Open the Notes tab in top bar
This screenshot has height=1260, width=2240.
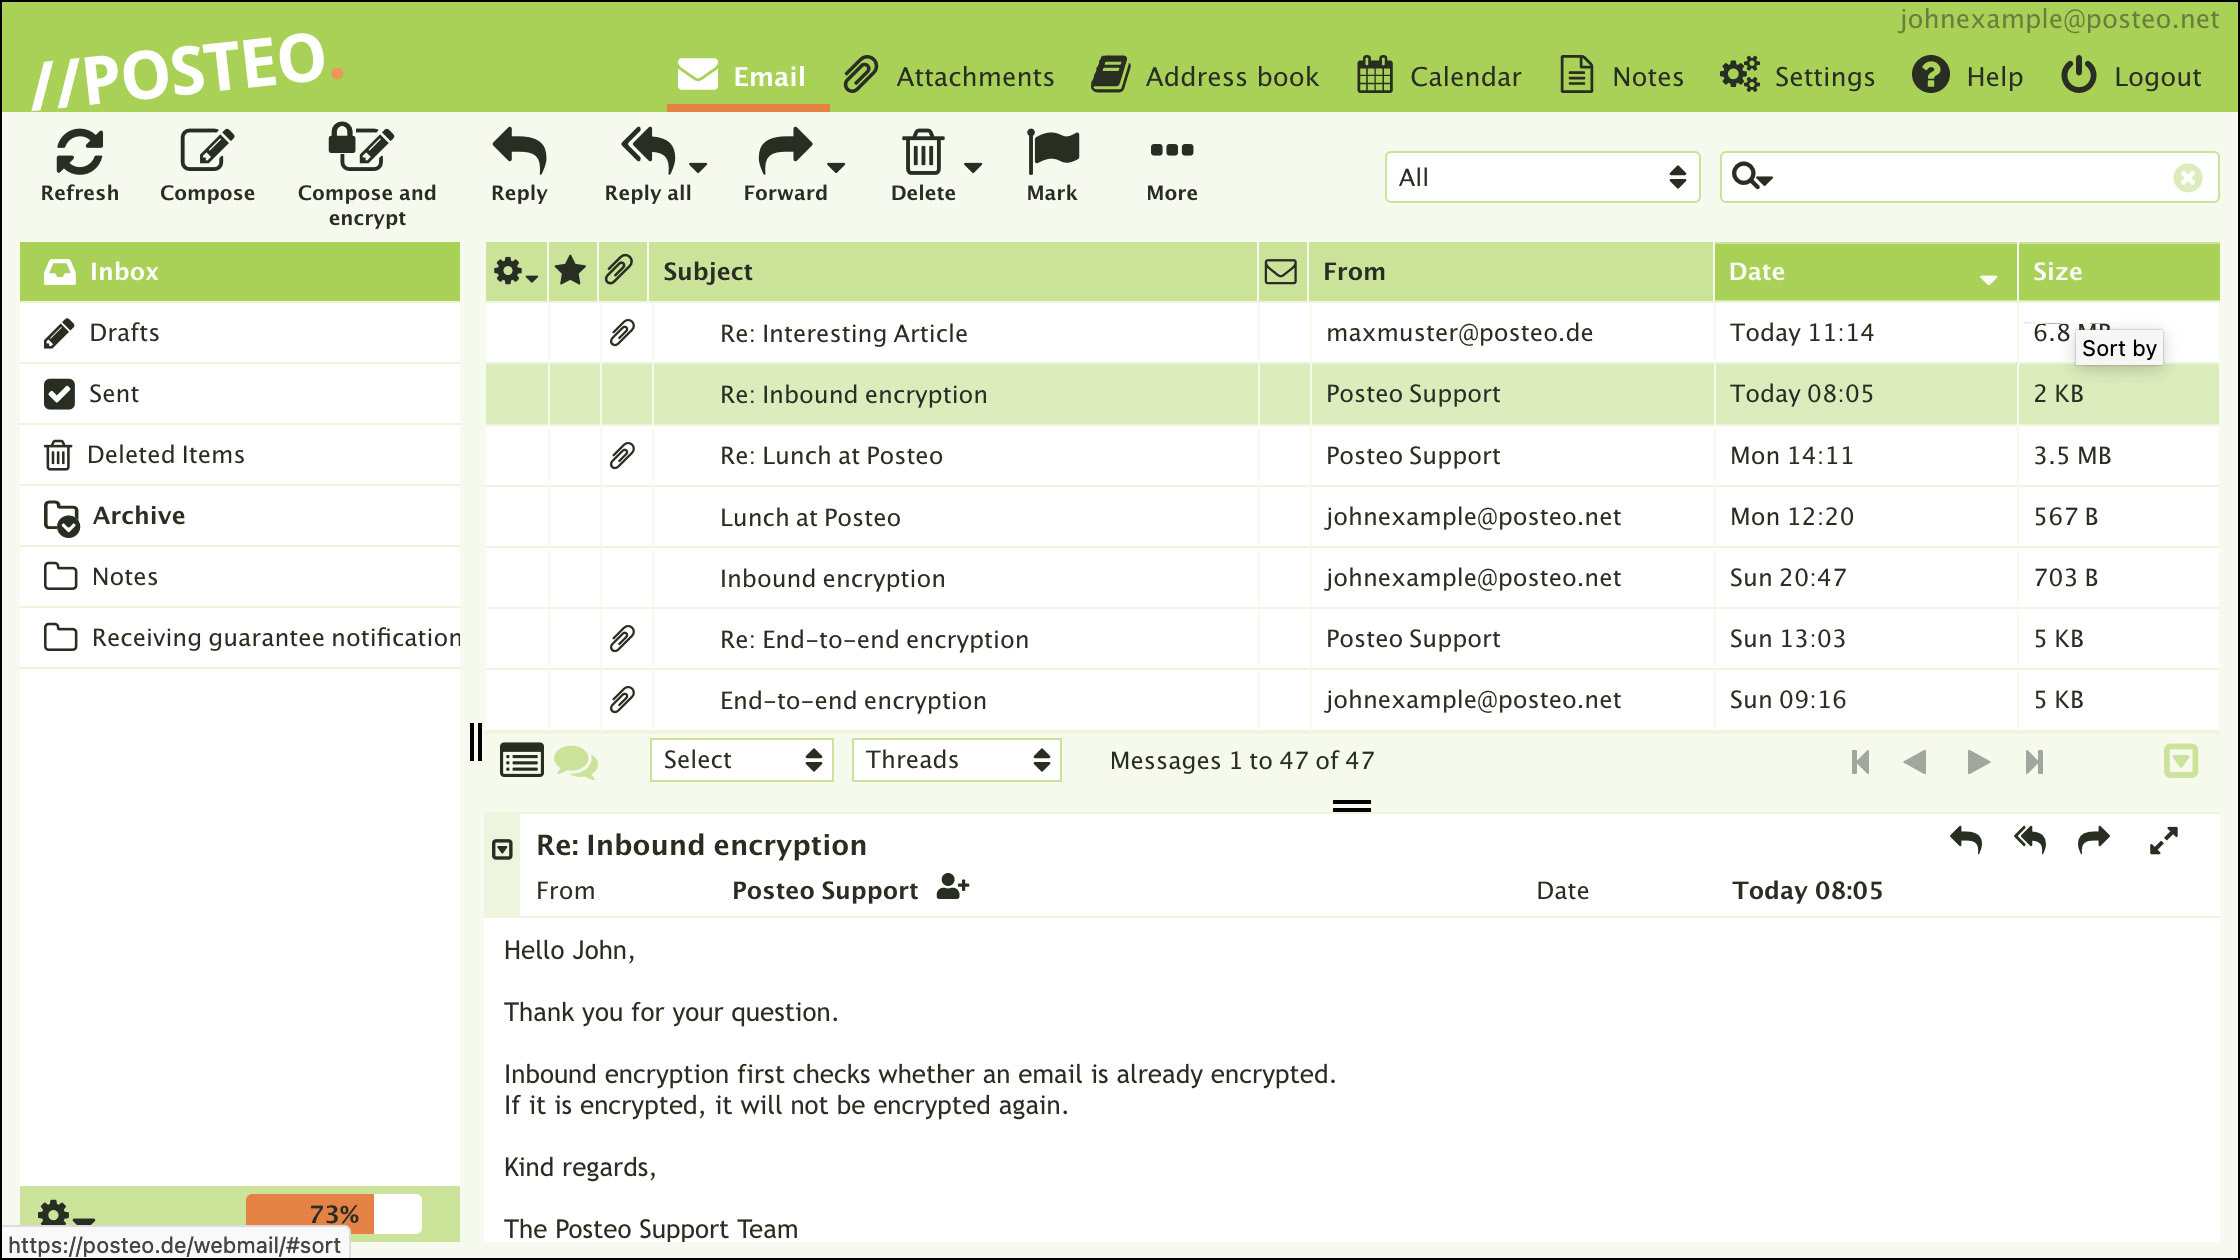[1621, 76]
